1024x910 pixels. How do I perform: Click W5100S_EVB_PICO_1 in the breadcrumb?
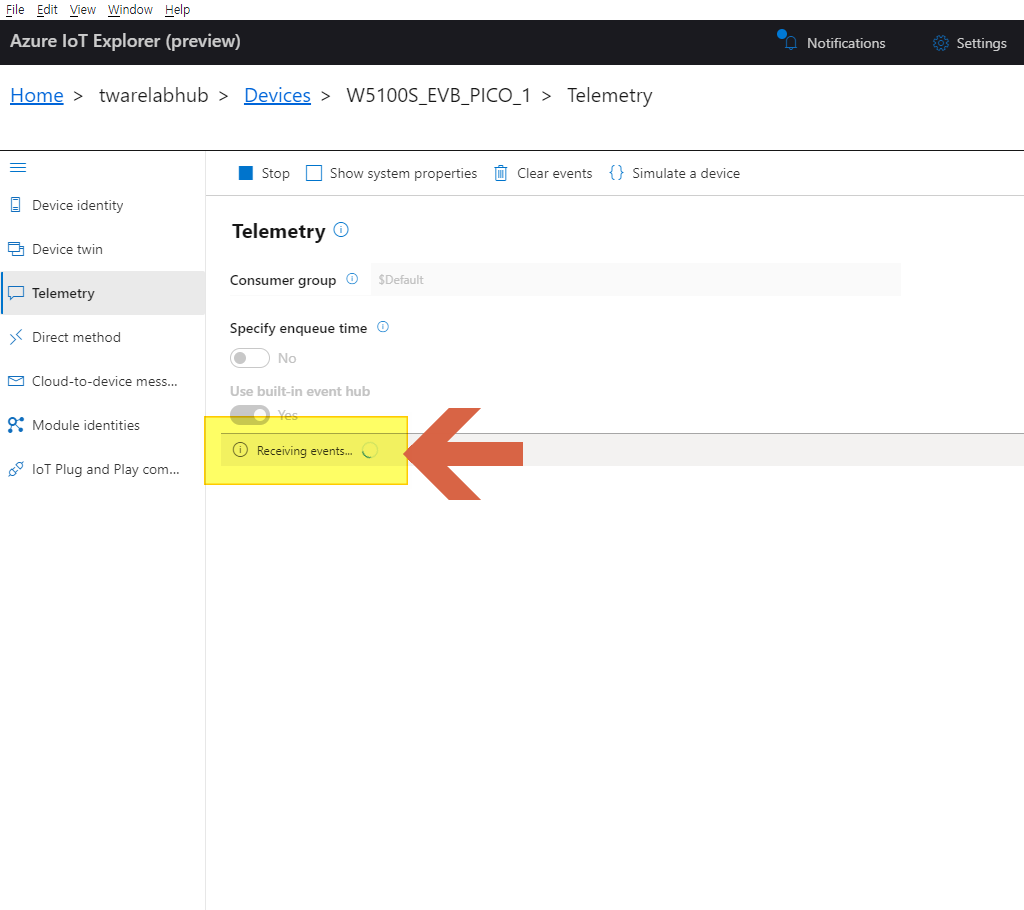pyautogui.click(x=438, y=95)
